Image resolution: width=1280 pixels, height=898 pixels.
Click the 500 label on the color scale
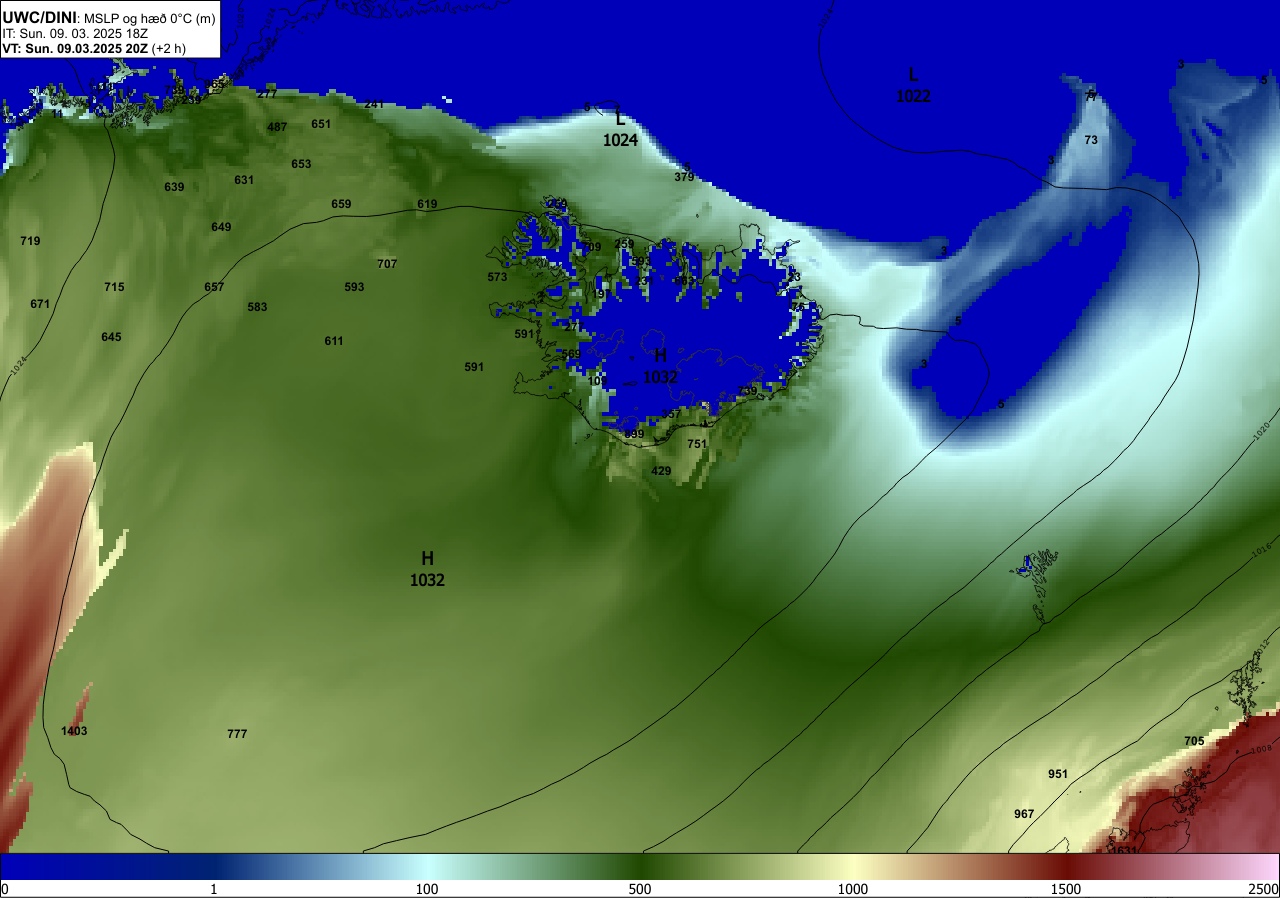640,889
